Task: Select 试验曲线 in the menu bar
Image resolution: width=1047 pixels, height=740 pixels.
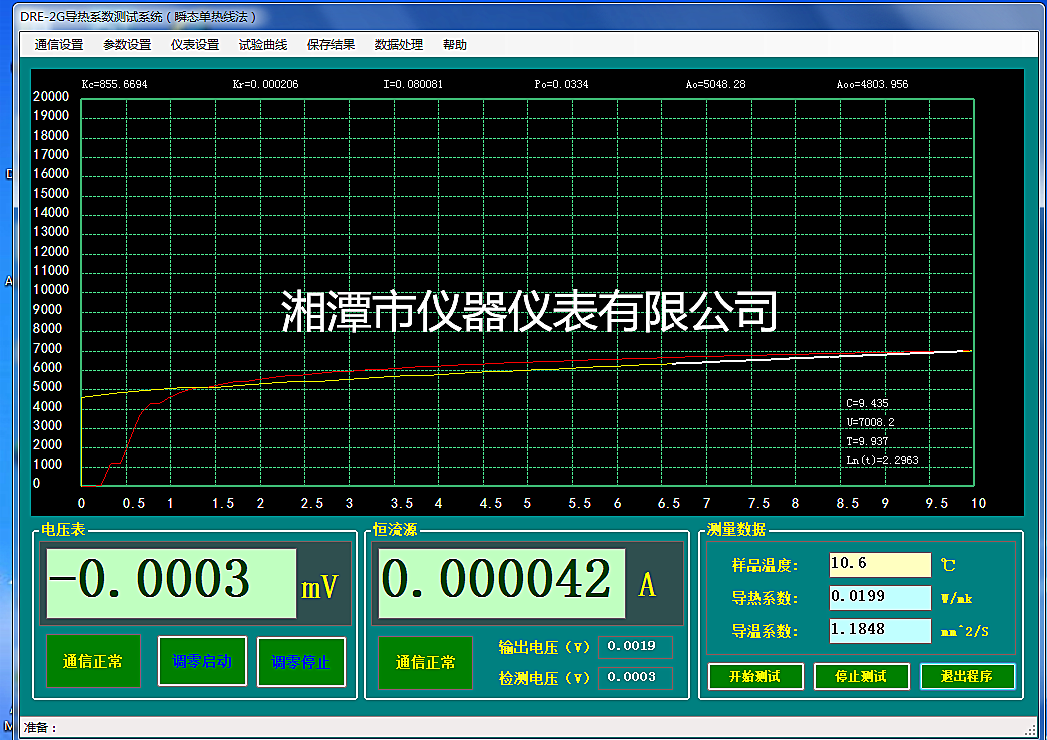Action: click(x=263, y=45)
